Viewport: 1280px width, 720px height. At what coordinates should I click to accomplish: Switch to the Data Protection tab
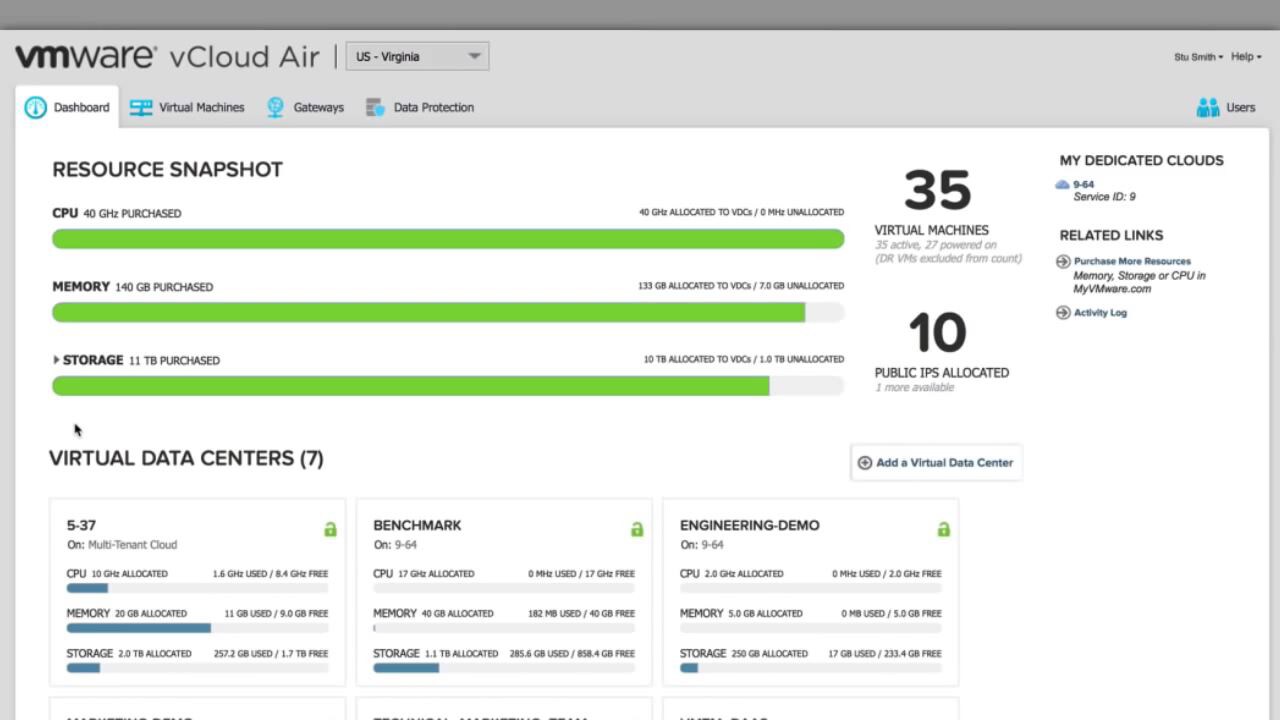click(x=420, y=107)
